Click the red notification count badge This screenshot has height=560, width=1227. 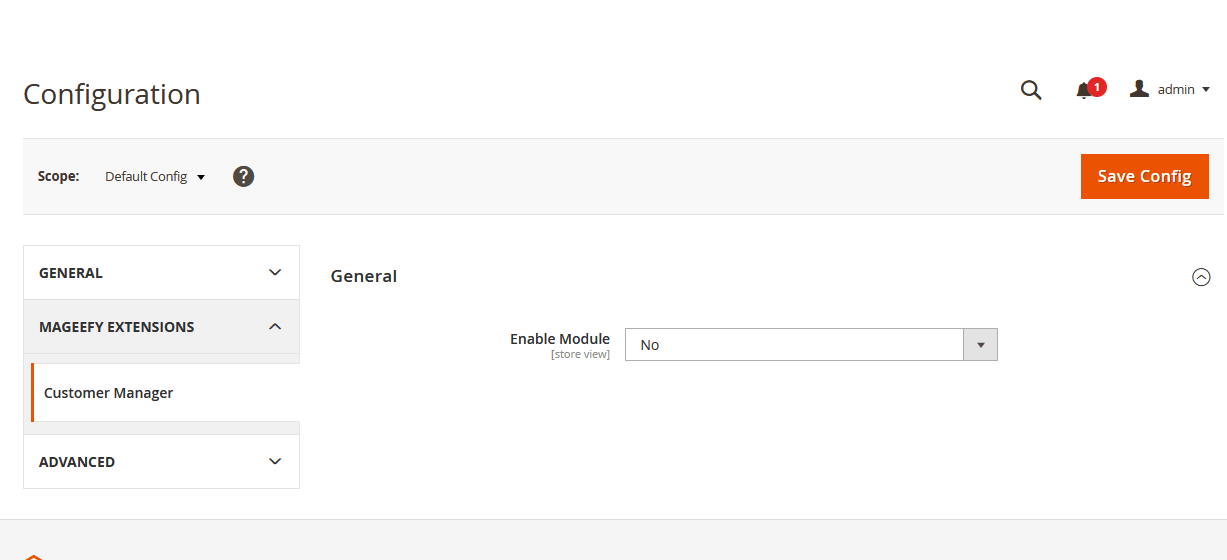pyautogui.click(x=1097, y=87)
